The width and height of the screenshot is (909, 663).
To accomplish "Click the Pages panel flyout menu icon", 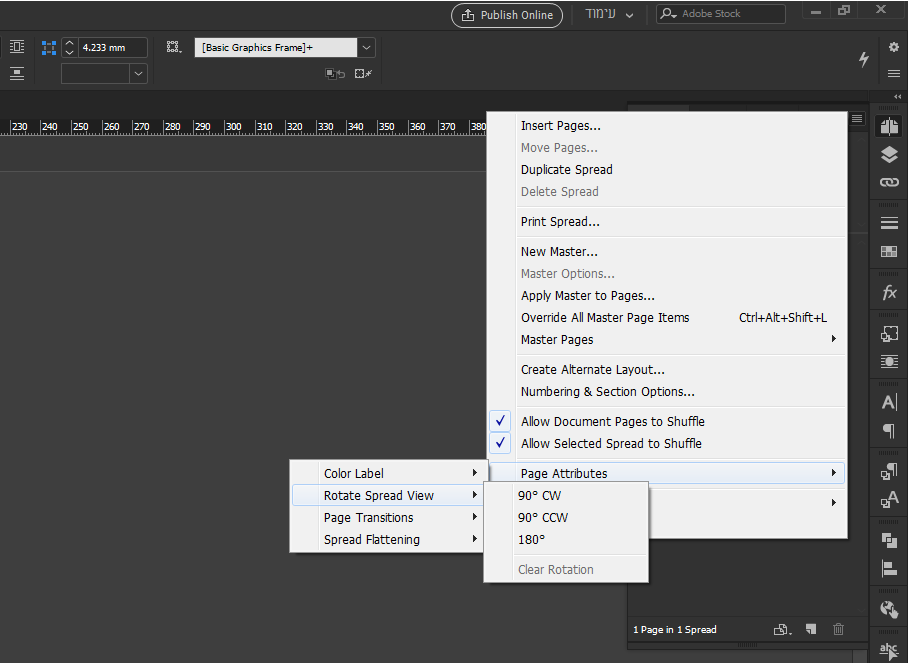I will [x=857, y=119].
